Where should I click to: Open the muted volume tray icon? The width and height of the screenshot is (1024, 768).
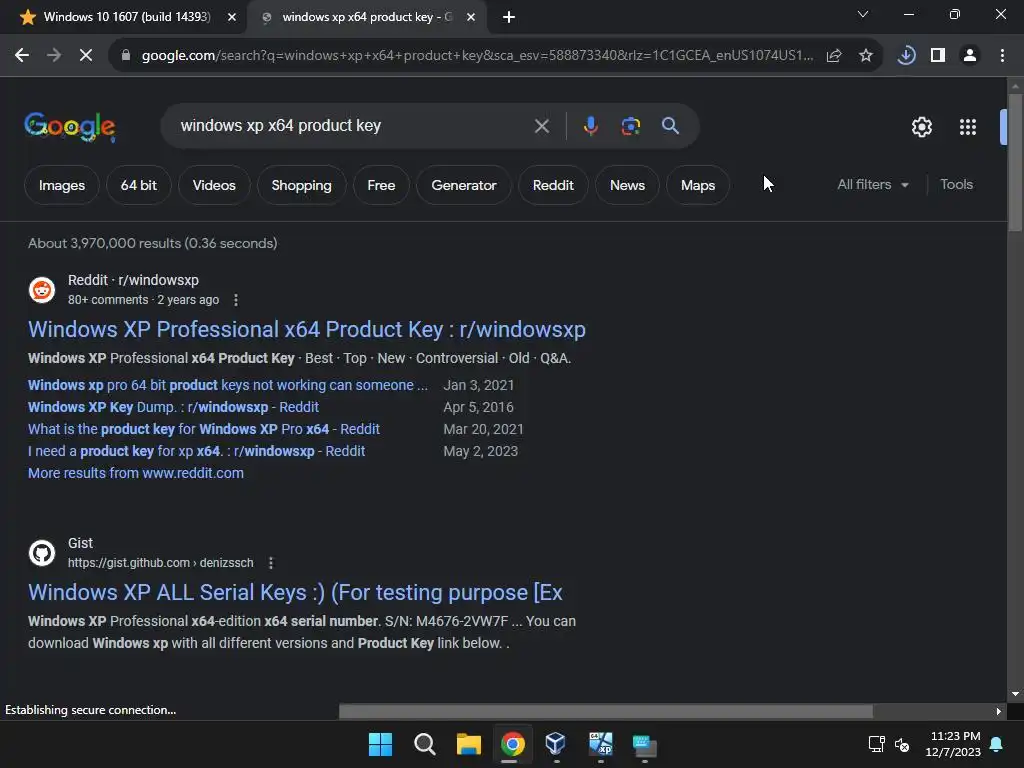(x=902, y=744)
